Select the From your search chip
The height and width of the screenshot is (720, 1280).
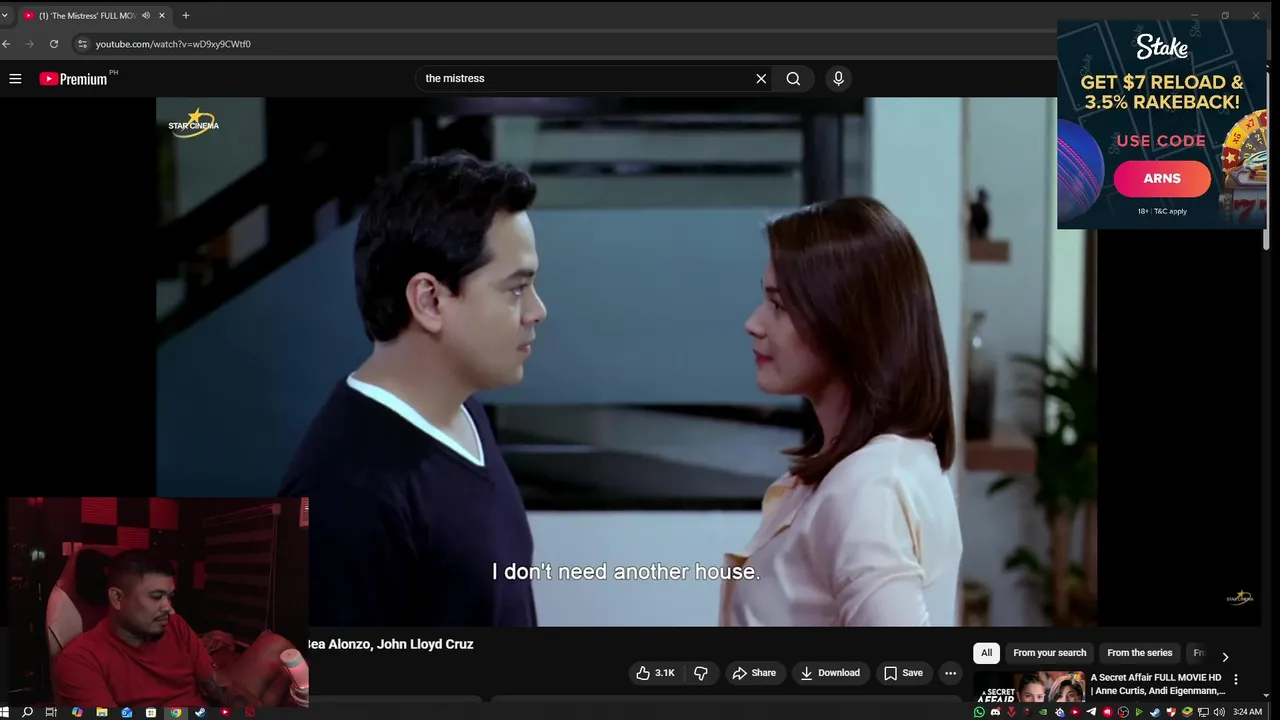[1049, 653]
